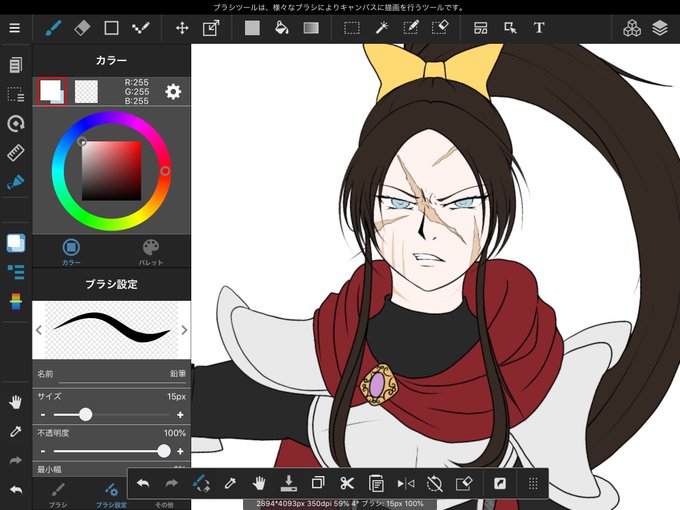Select the eyedropper in left sidebar

coord(16,432)
